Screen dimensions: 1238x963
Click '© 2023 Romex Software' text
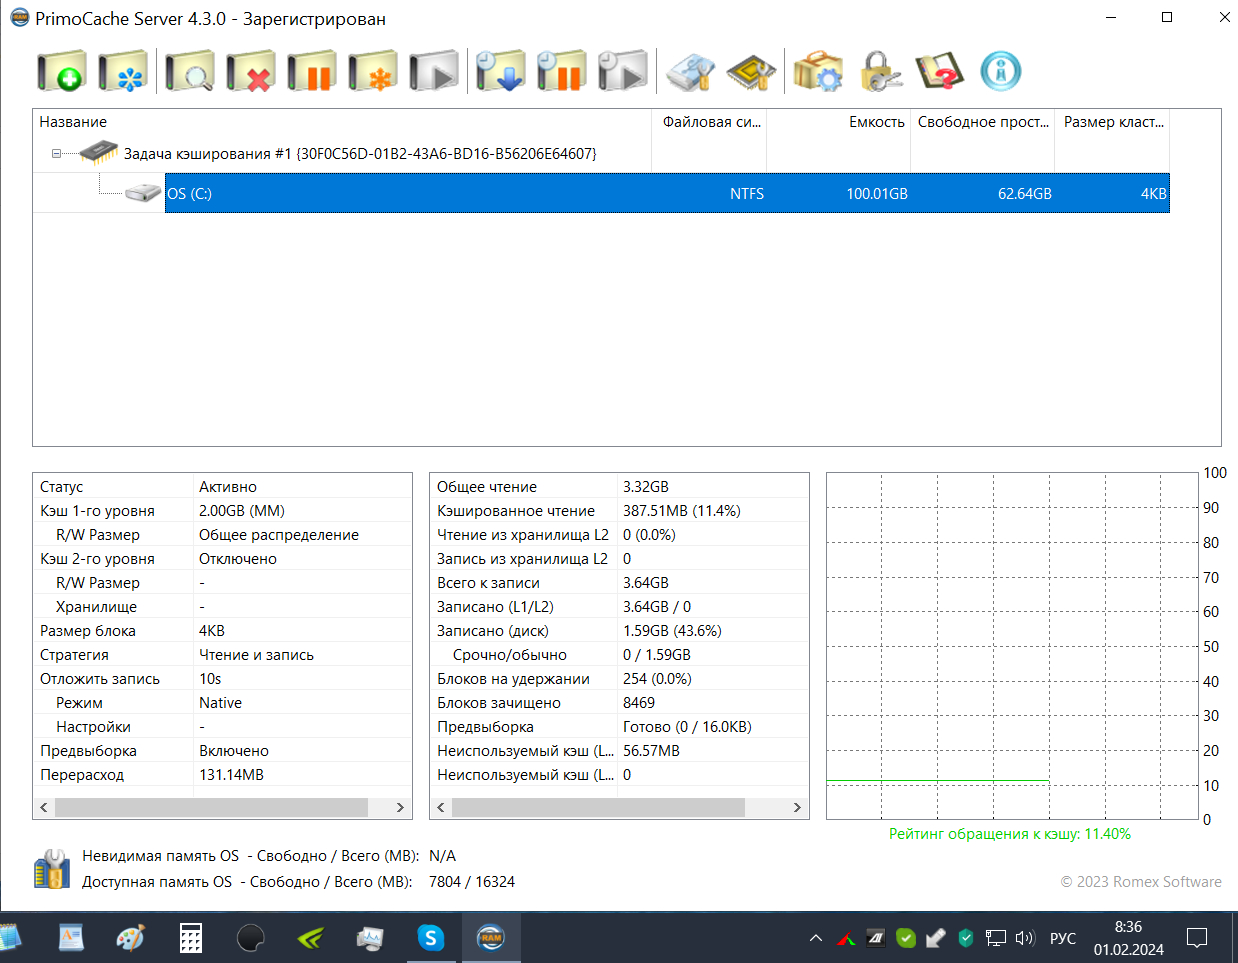pyautogui.click(x=1141, y=882)
